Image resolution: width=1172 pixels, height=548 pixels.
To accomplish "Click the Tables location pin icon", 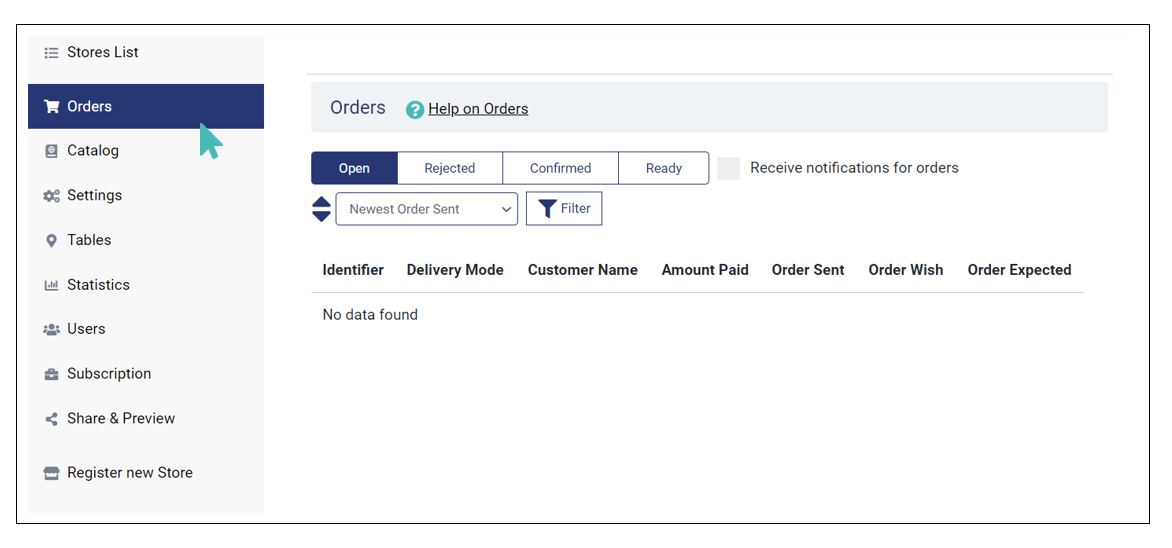I will point(51,241).
